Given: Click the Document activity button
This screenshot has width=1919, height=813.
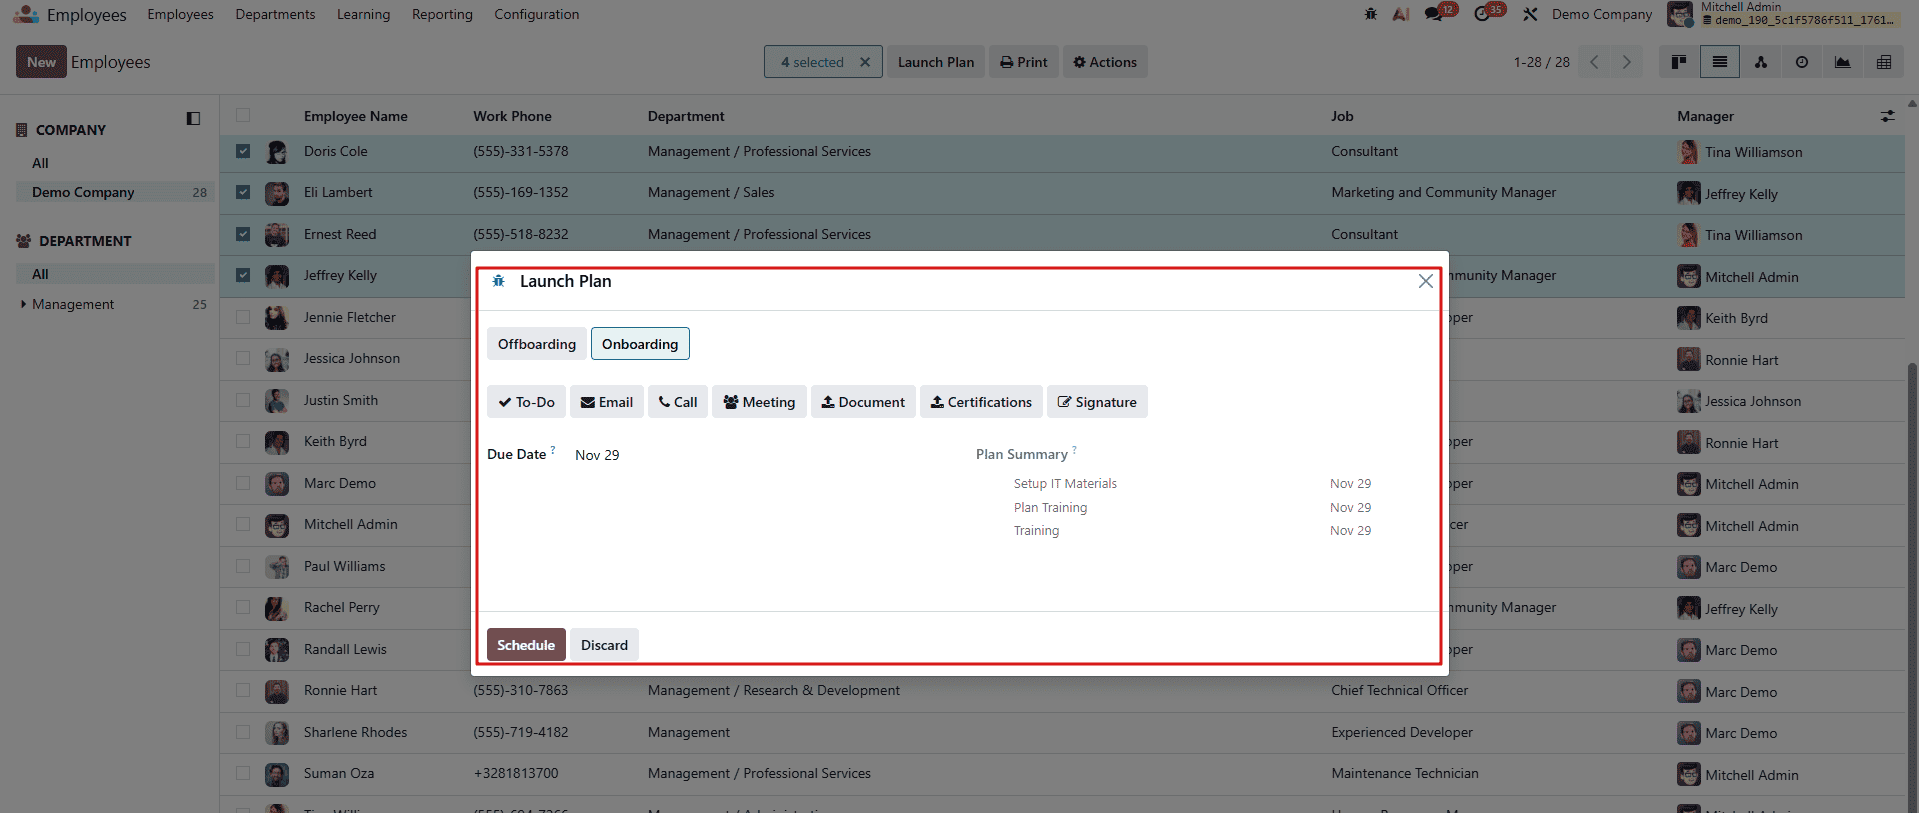Looking at the screenshot, I should click(863, 402).
